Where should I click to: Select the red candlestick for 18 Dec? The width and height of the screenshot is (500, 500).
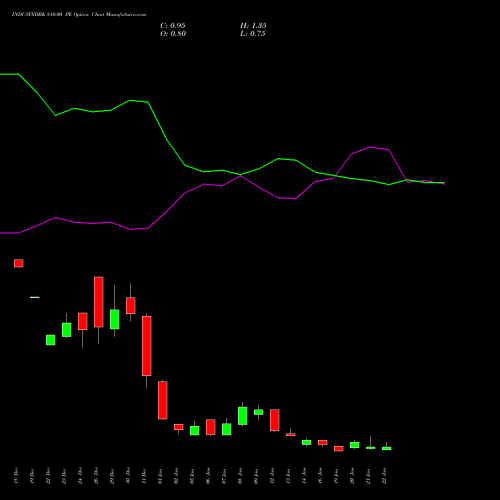[x=19, y=263]
